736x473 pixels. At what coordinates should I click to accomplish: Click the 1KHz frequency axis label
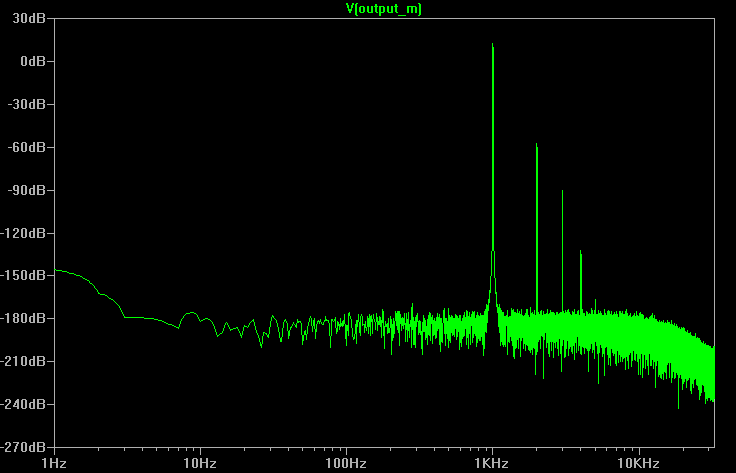coord(491,464)
